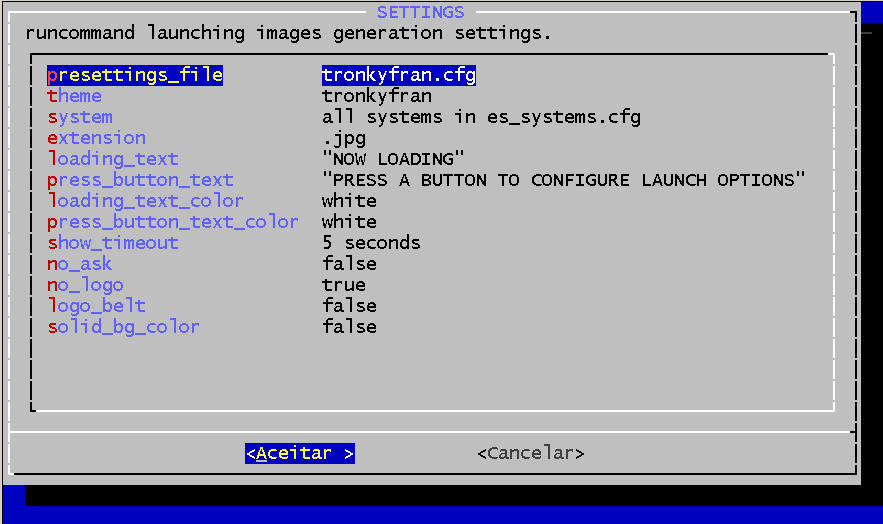The image size is (883, 524).
Task: Select press_button_text menu entry
Action: point(140,180)
